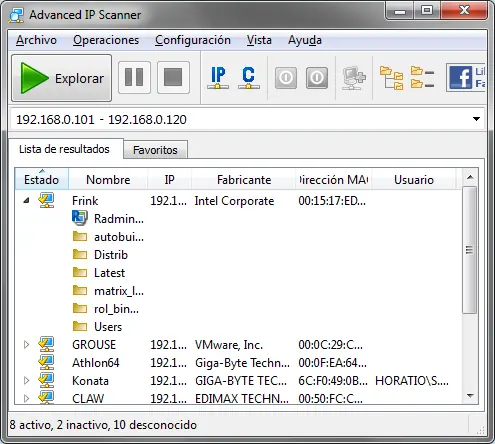Click the autobui... folder icon
The height and width of the screenshot is (444, 495).
click(x=80, y=236)
